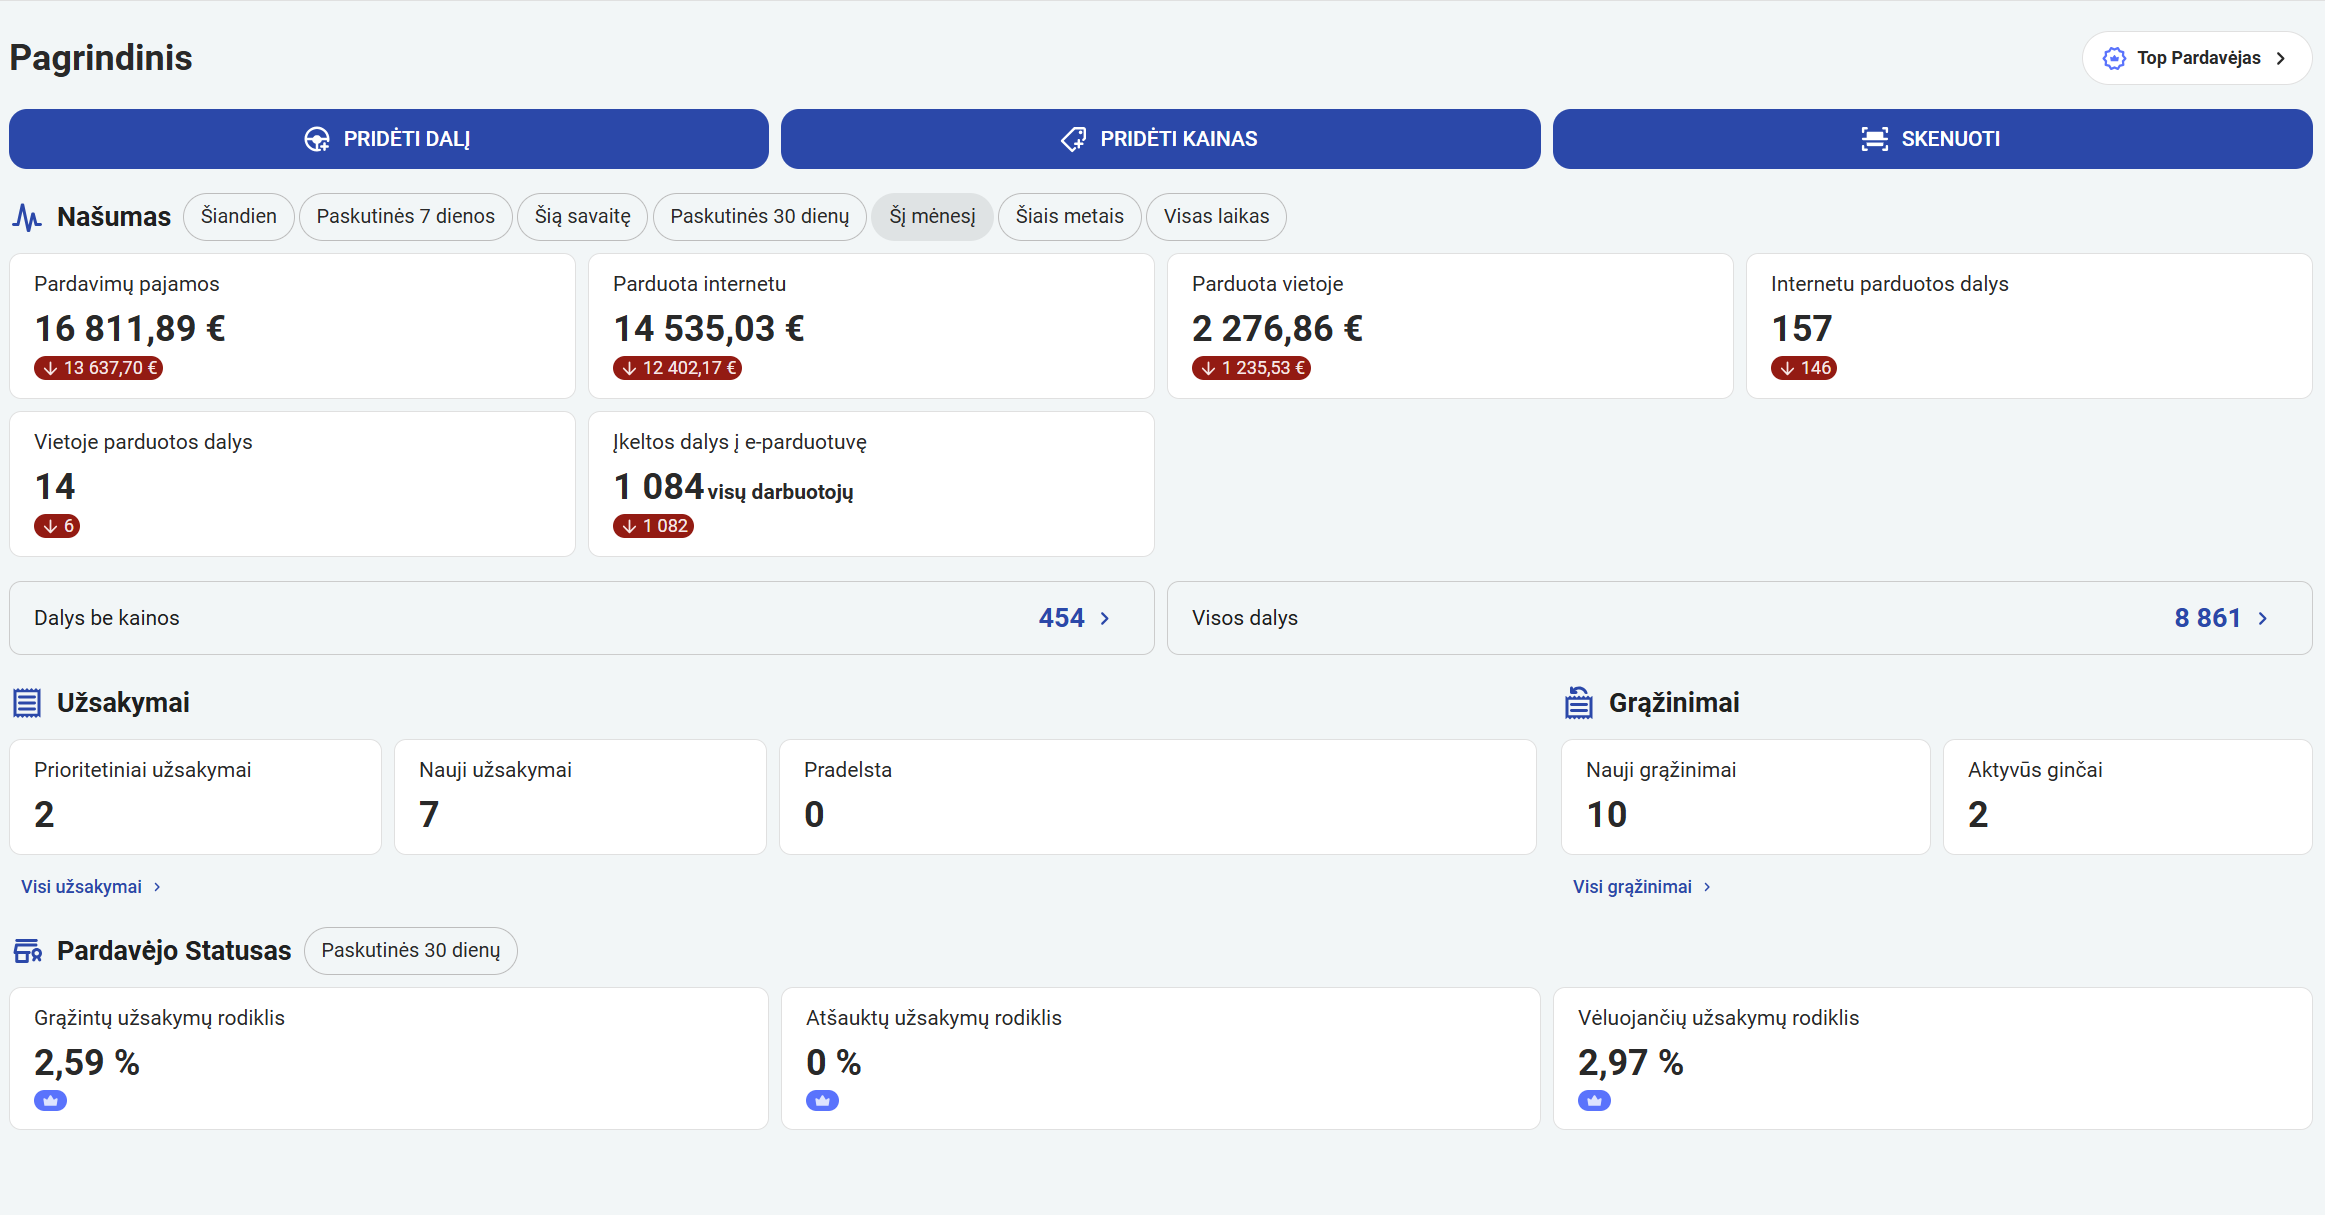Expand Visos dalys chevron arrow
The width and height of the screenshot is (2325, 1215).
[2263, 619]
